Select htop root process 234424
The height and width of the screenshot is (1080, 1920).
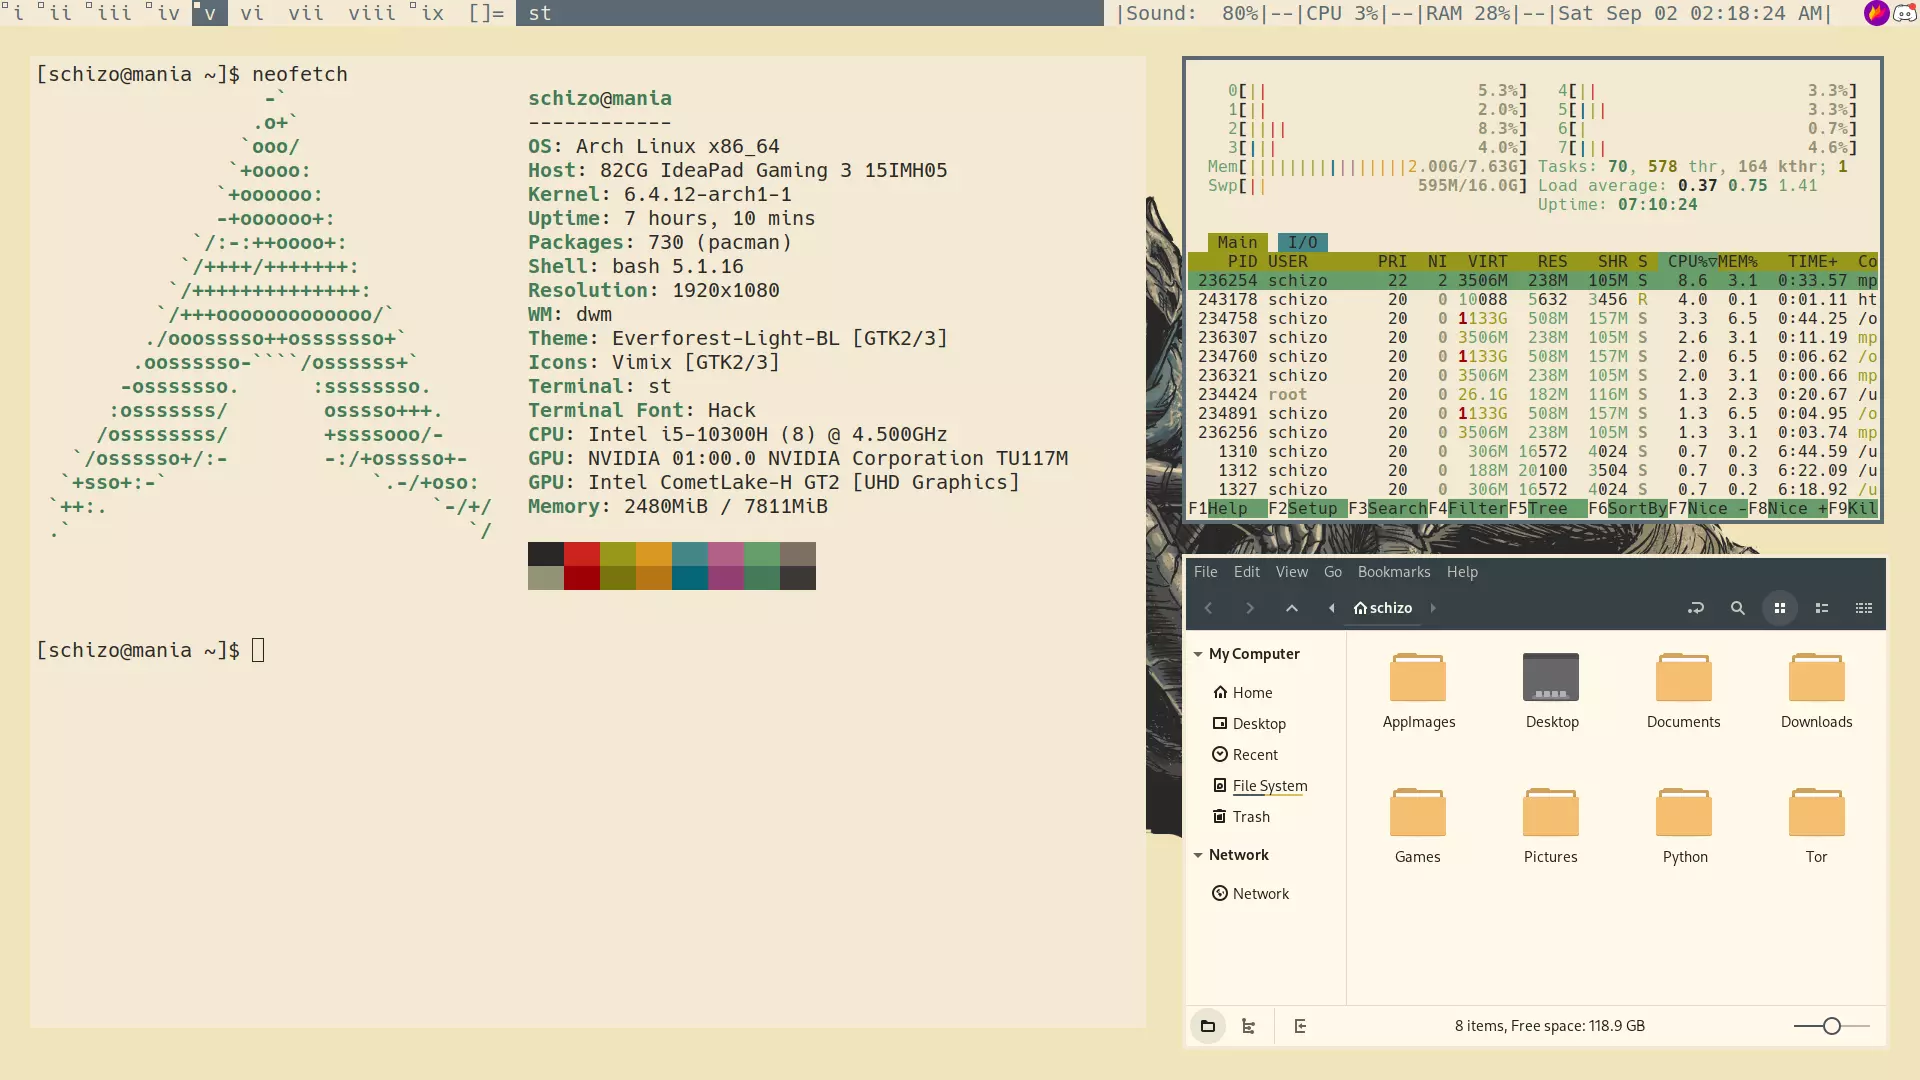click(1533, 394)
